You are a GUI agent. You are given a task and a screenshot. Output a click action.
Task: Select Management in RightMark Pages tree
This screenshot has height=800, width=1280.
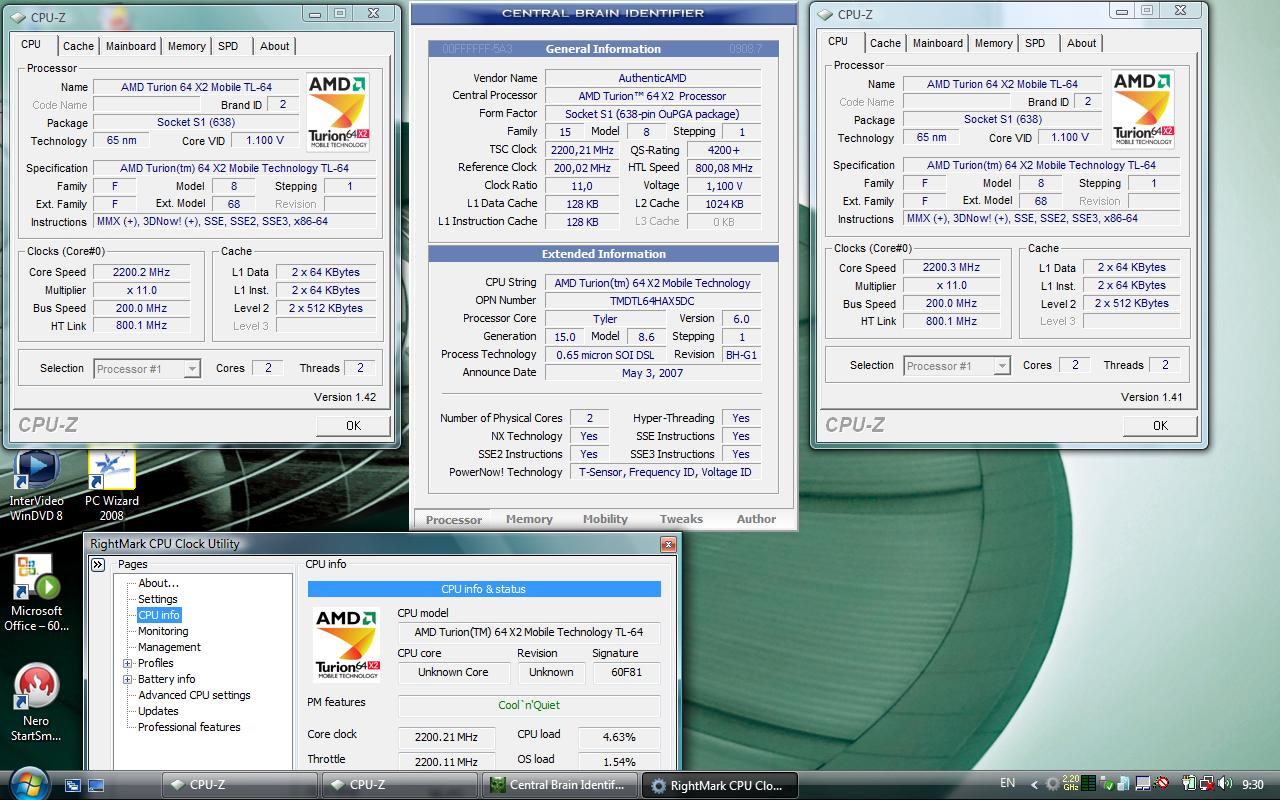169,647
